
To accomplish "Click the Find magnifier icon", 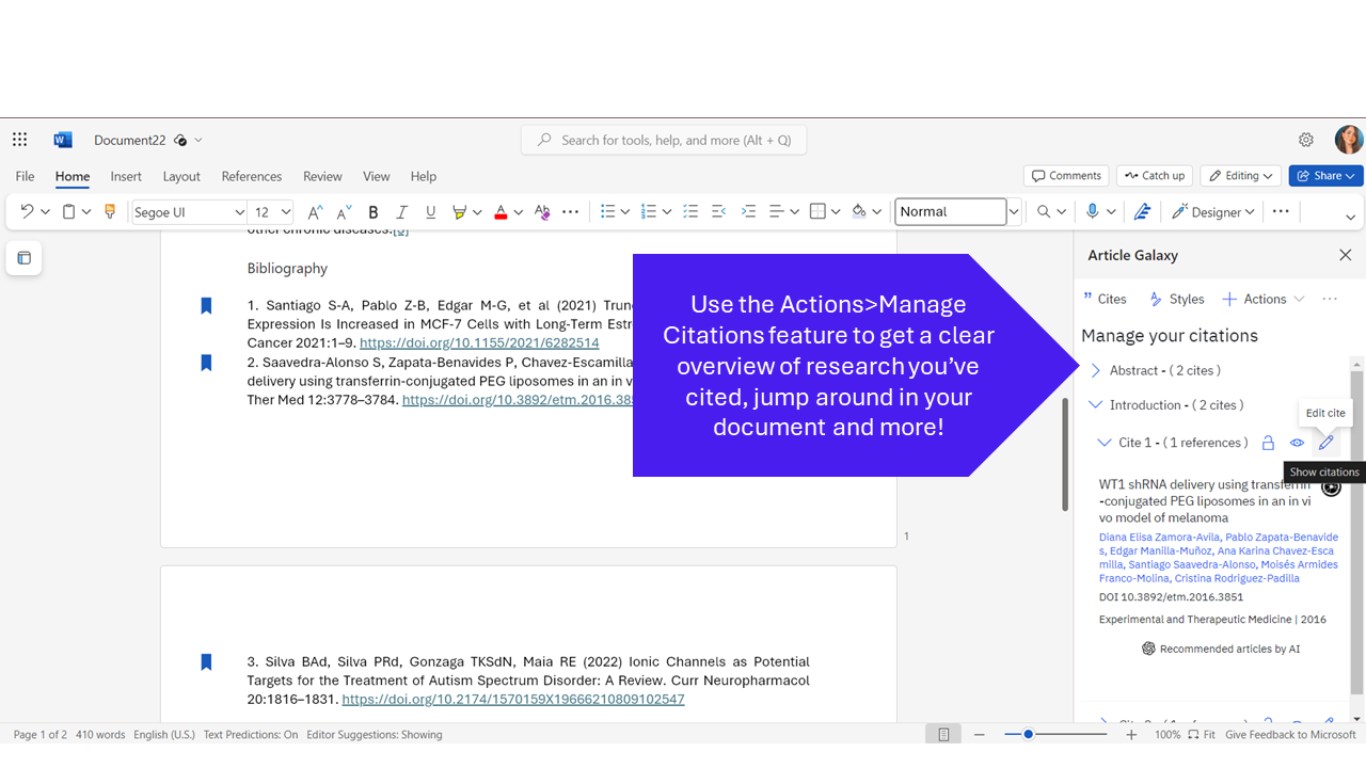I will [1044, 212].
